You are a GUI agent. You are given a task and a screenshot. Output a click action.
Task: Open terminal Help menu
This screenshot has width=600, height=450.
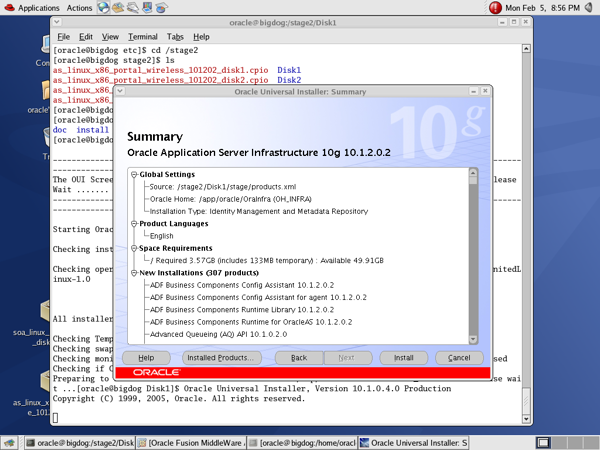coord(201,37)
